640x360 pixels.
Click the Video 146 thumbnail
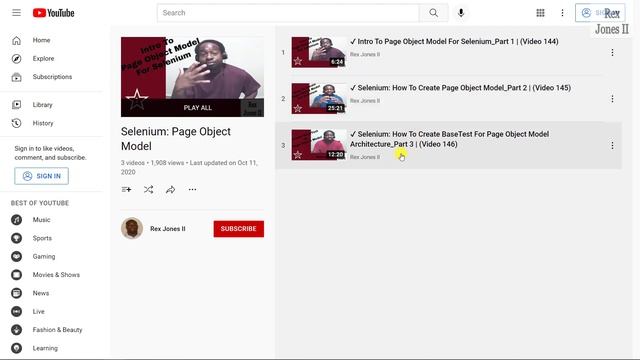319,145
